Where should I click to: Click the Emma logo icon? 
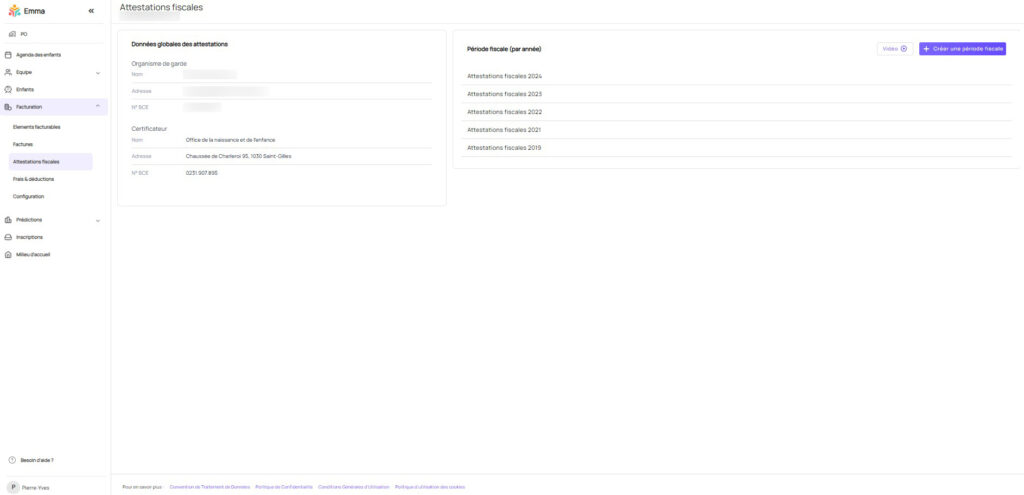[14, 11]
